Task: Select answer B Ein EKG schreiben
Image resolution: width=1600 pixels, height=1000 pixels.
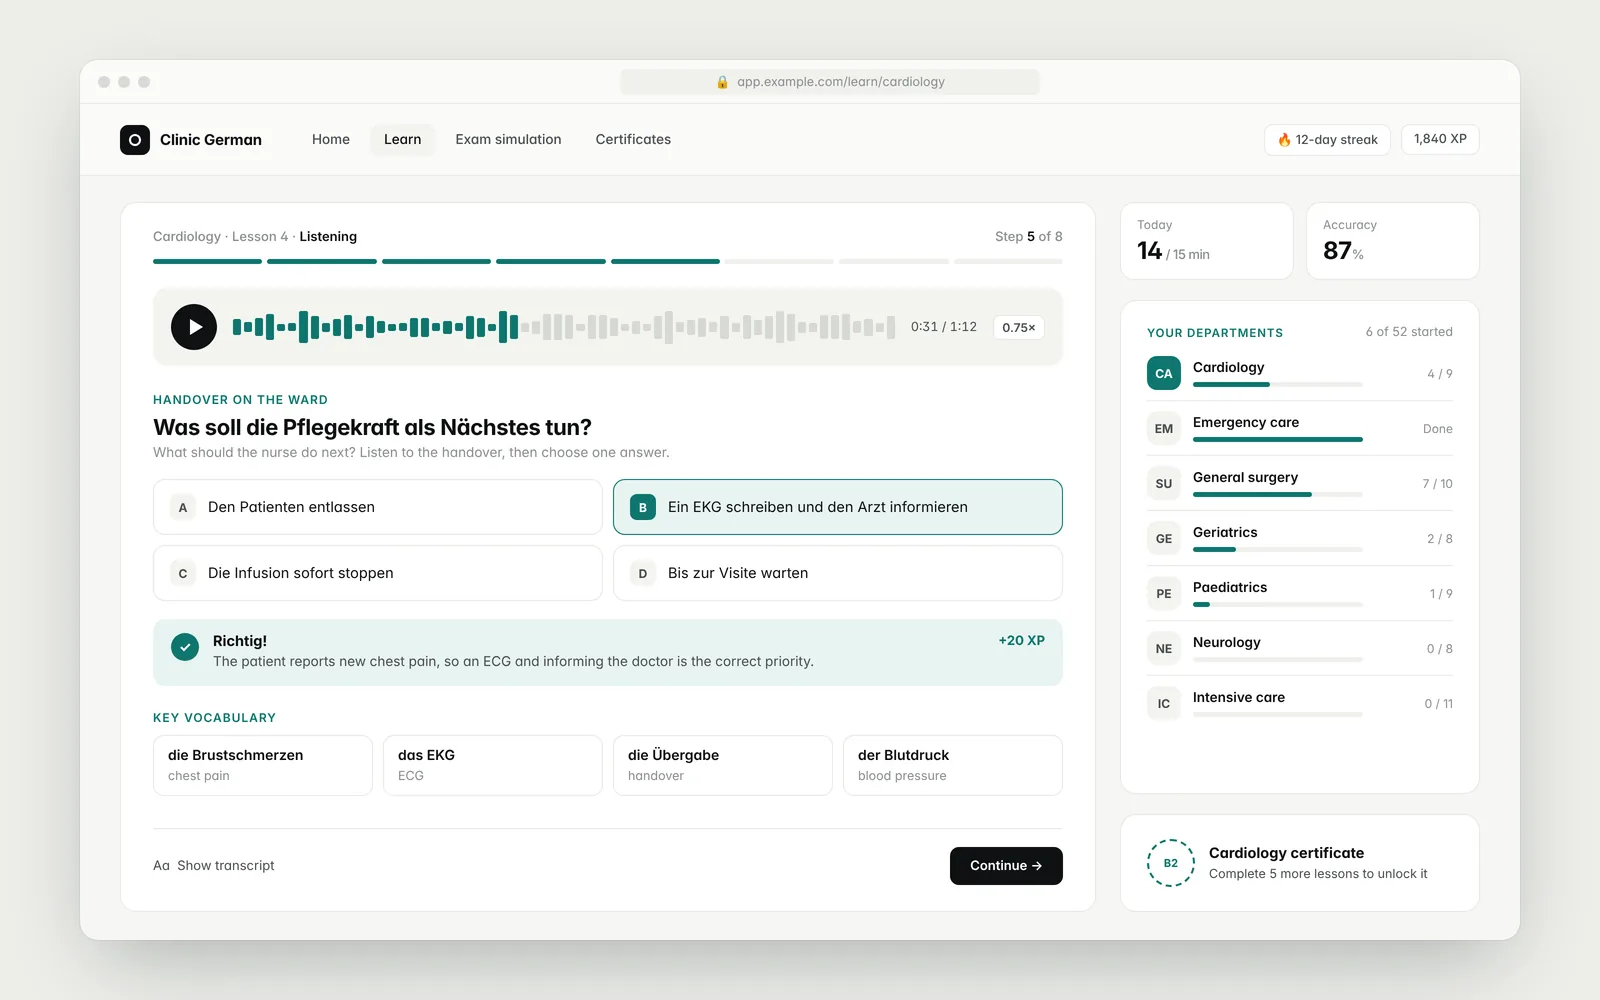Action: 838,507
